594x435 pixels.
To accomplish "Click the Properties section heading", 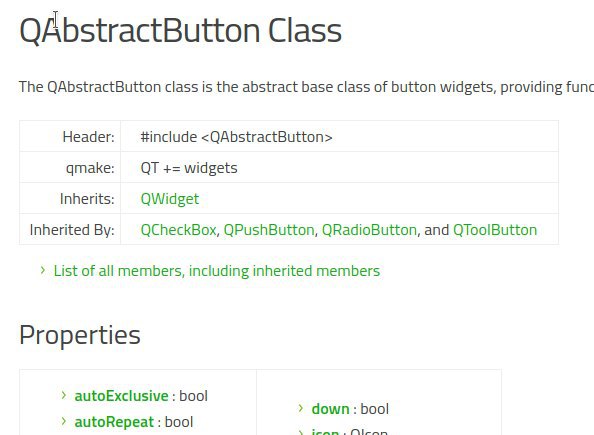I will click(80, 335).
